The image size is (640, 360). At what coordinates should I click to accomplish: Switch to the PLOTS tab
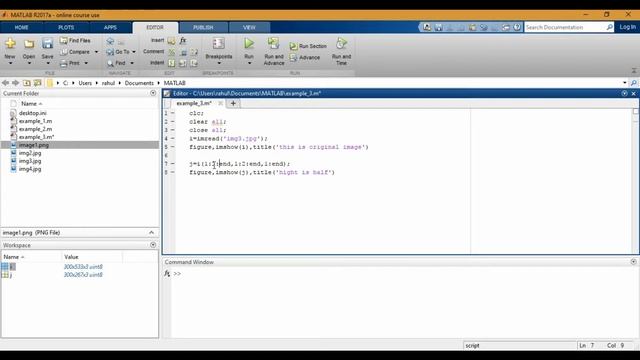(66, 27)
